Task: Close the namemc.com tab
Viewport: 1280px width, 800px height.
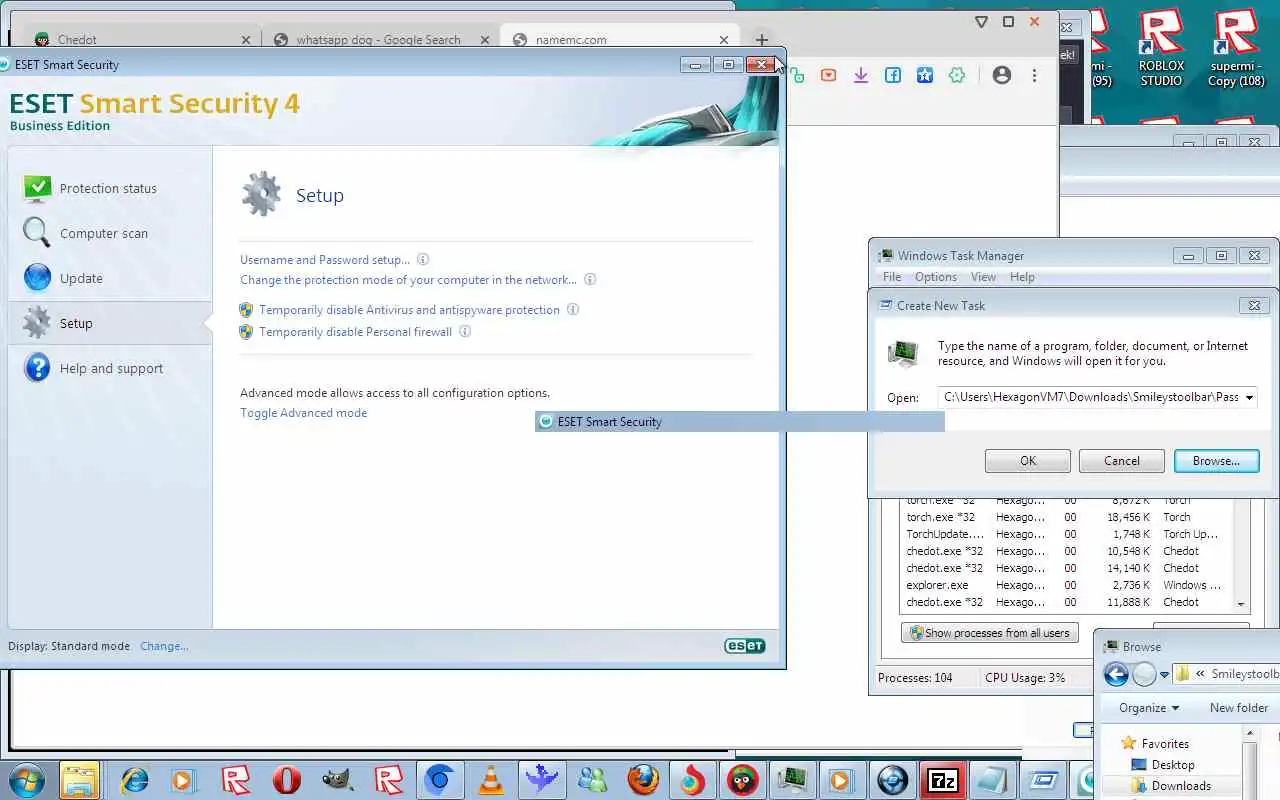Action: (x=724, y=40)
